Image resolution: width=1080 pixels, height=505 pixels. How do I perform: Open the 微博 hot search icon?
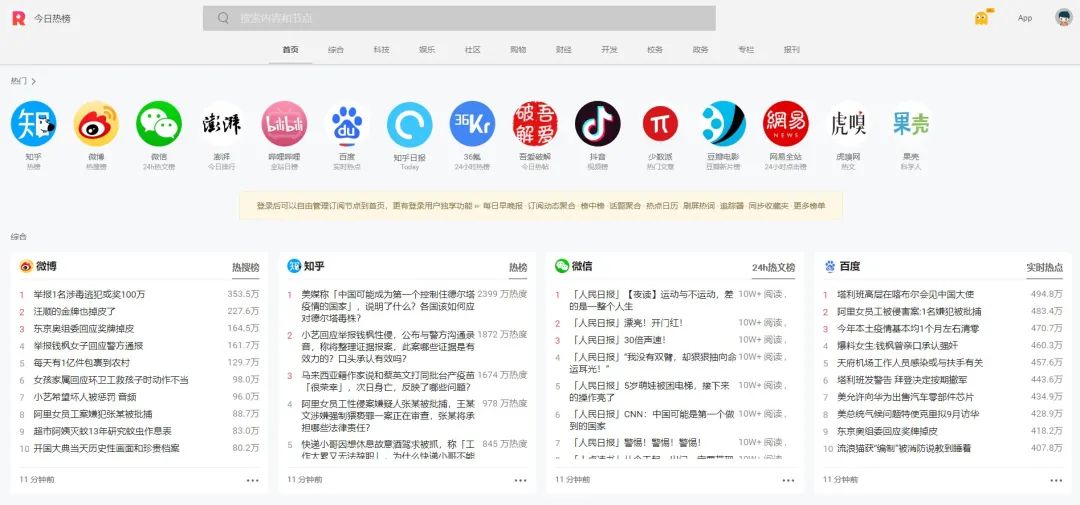point(96,124)
